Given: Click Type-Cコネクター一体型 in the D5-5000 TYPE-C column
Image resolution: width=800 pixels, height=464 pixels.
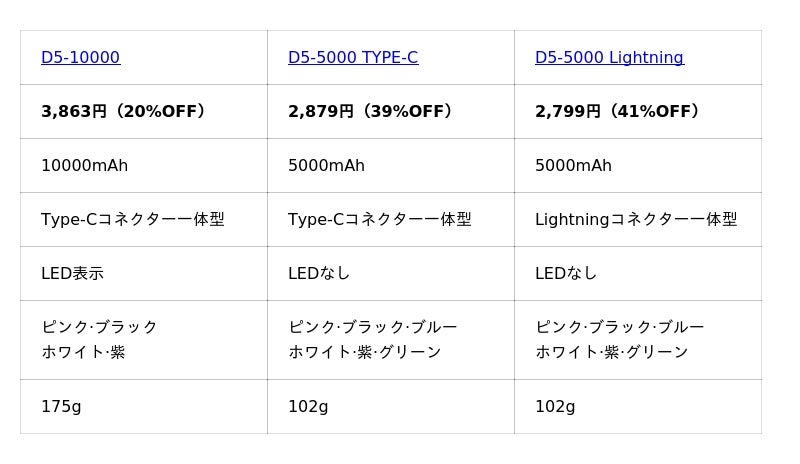Looking at the screenshot, I should (x=379, y=220).
